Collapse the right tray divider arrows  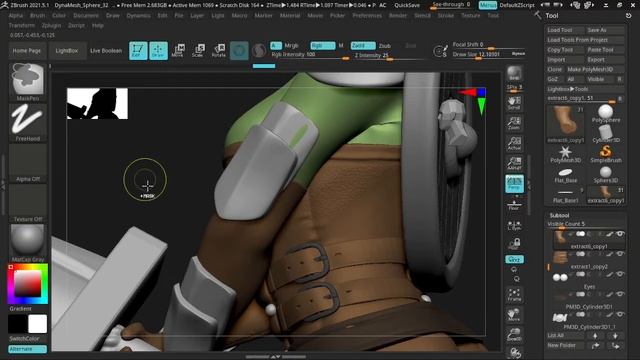click(529, 186)
